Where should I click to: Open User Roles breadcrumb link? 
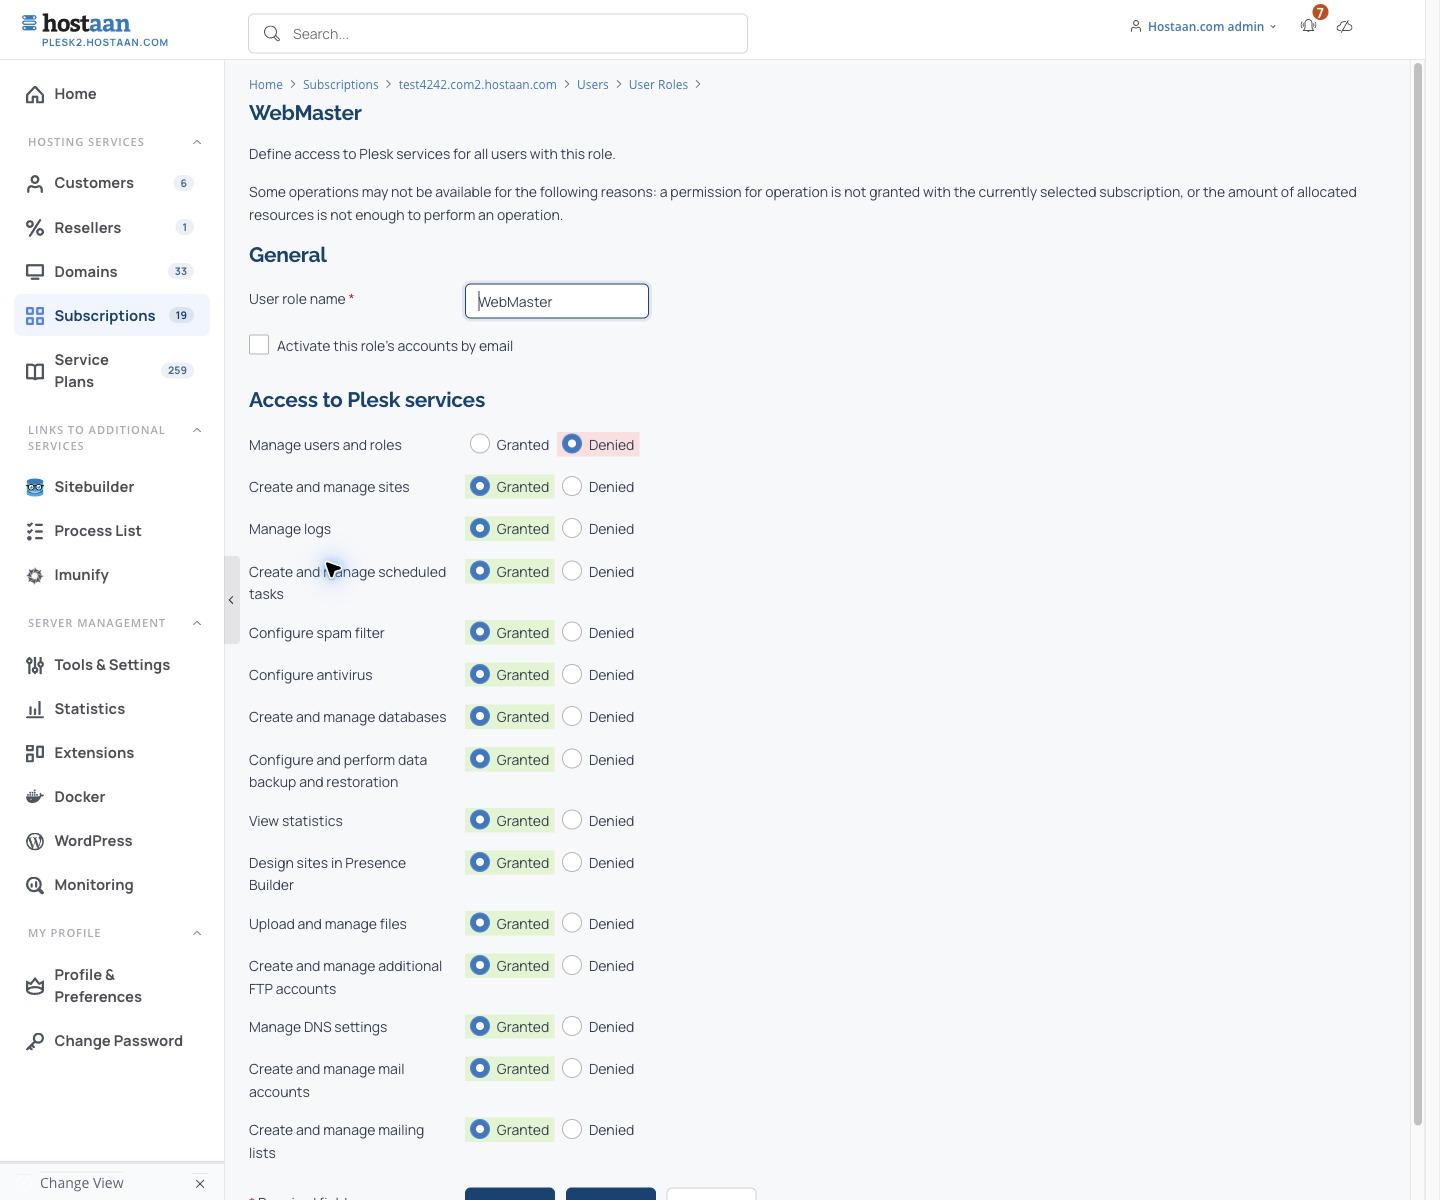click(658, 85)
